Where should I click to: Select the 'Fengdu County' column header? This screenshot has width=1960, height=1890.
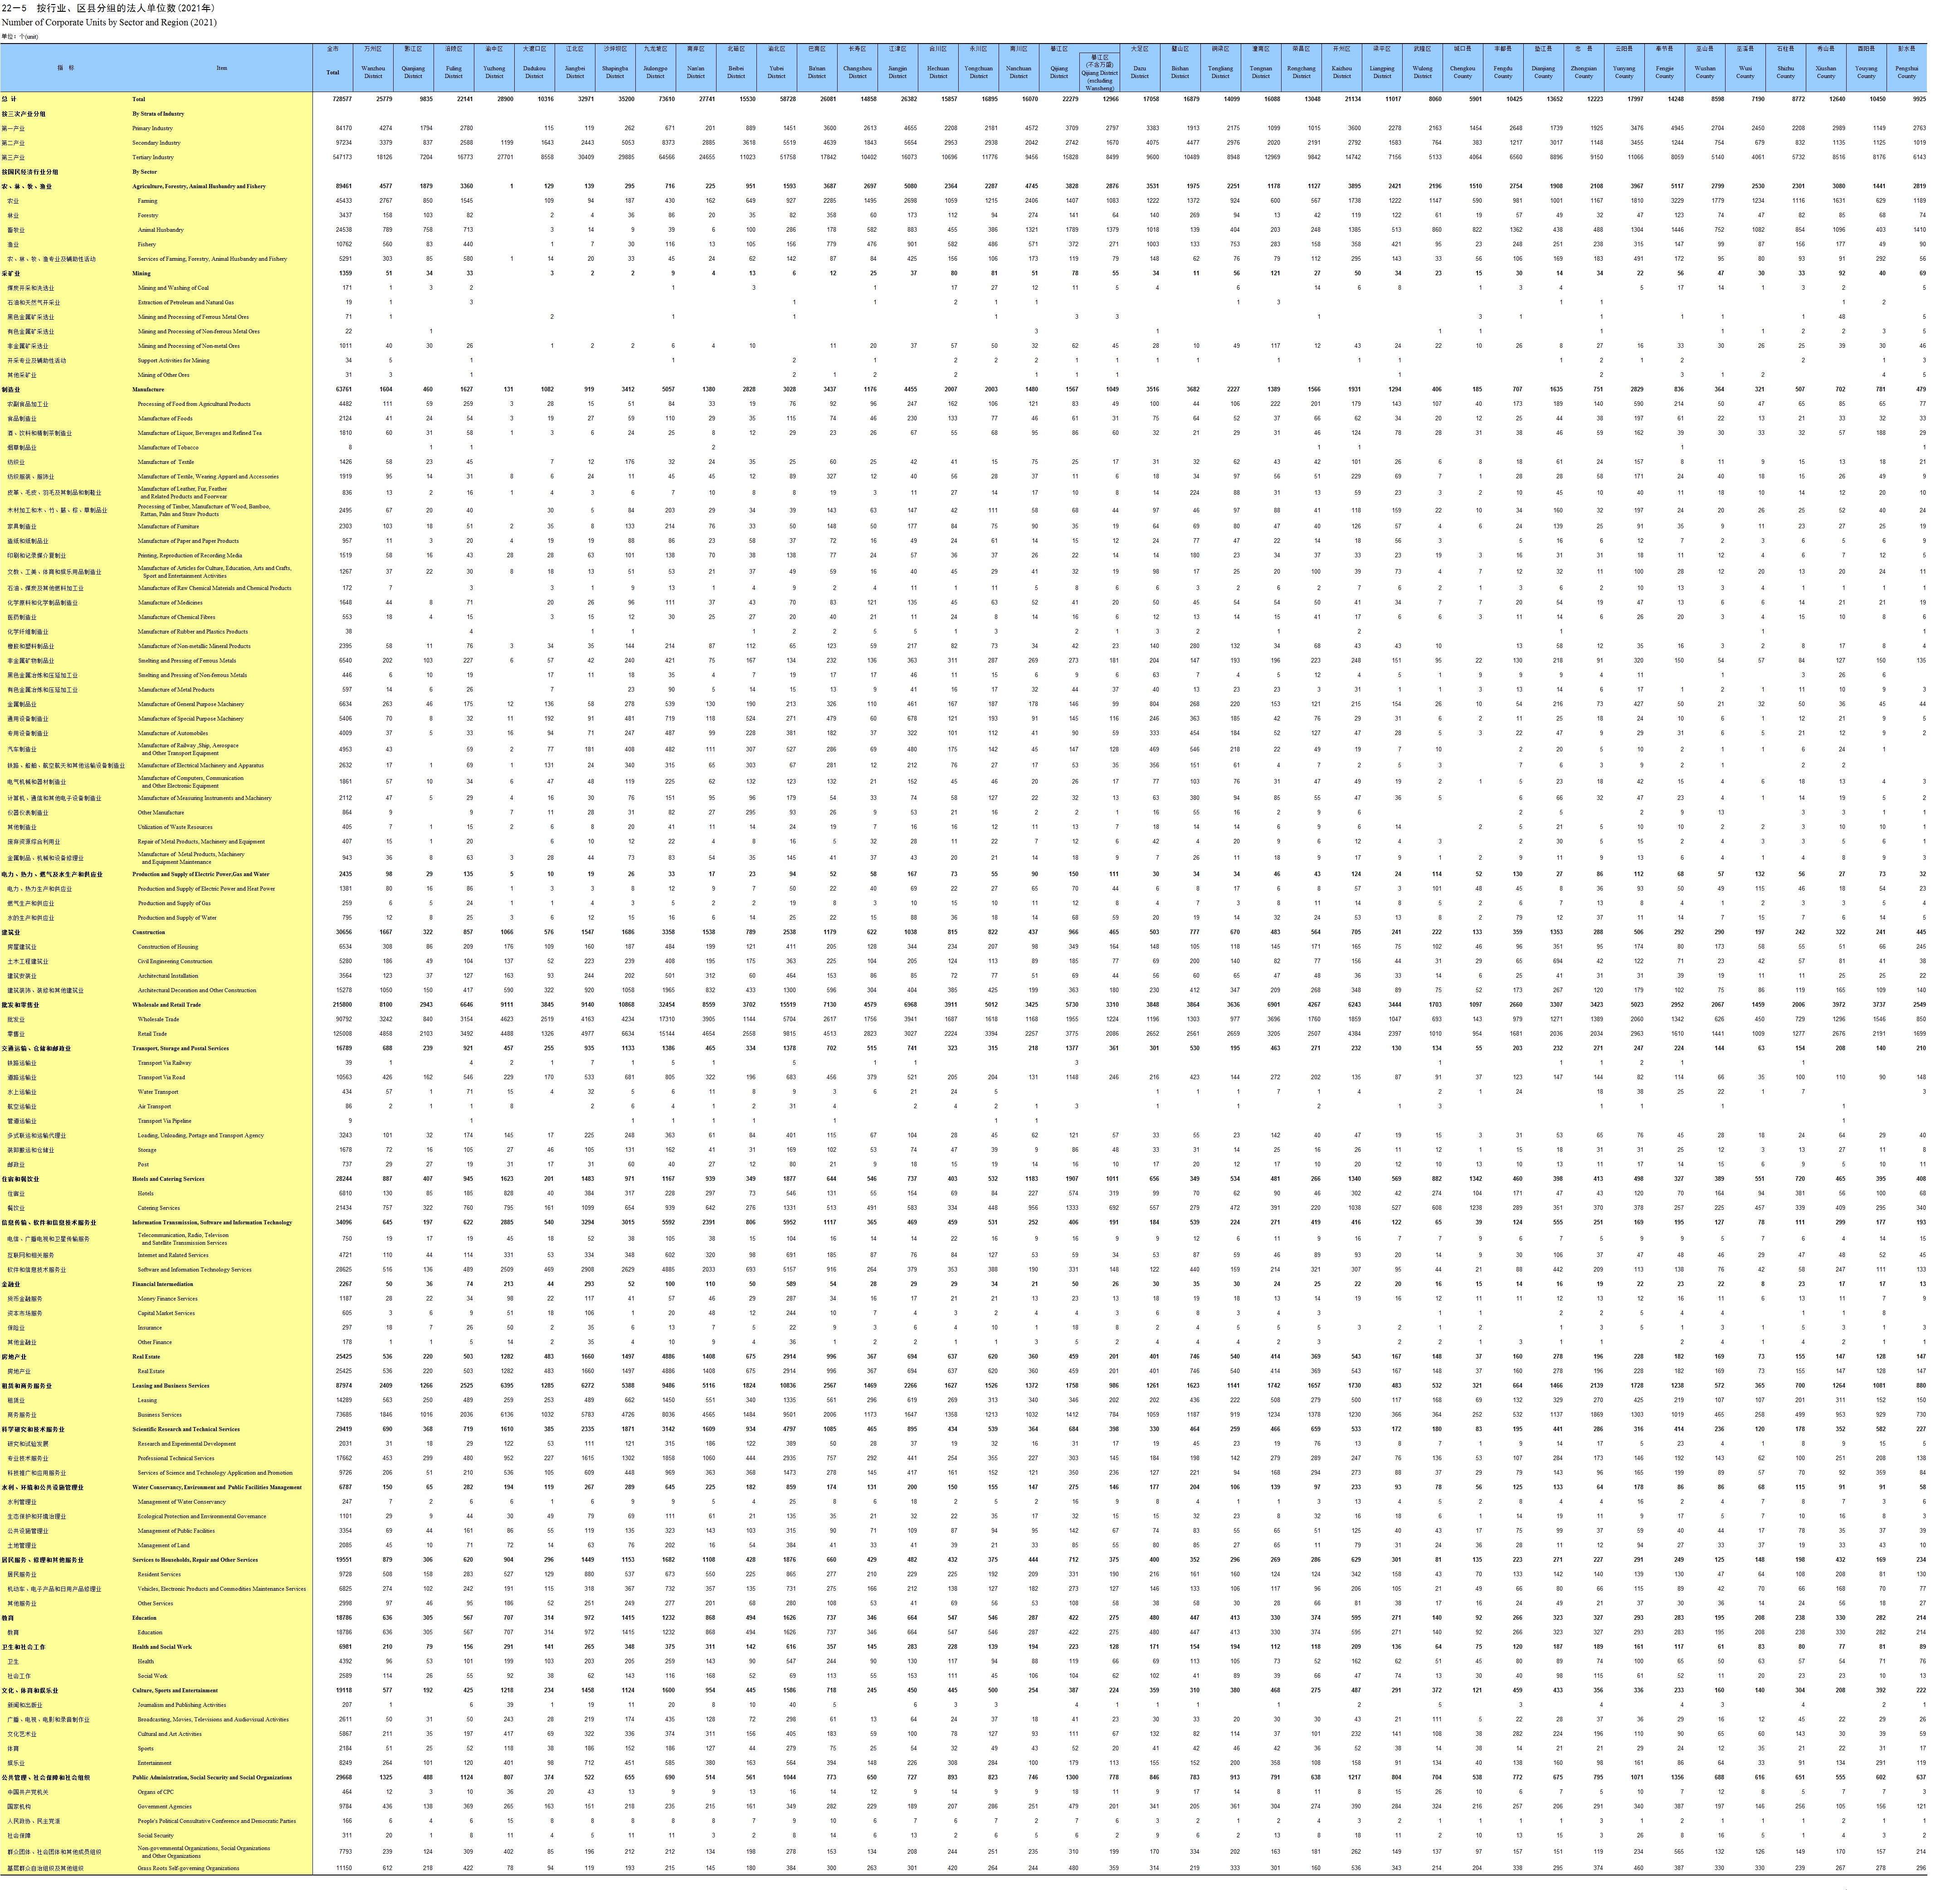pos(1503,72)
